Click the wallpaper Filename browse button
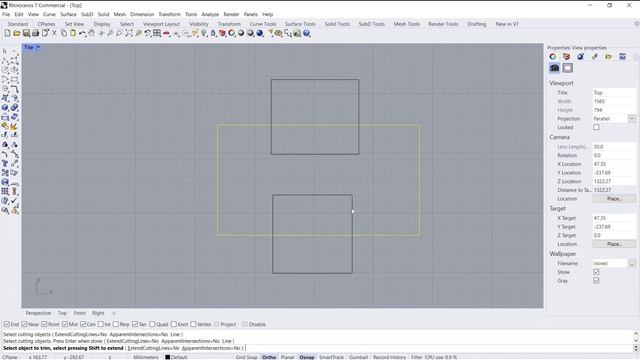The height and width of the screenshot is (360, 640). coord(632,263)
